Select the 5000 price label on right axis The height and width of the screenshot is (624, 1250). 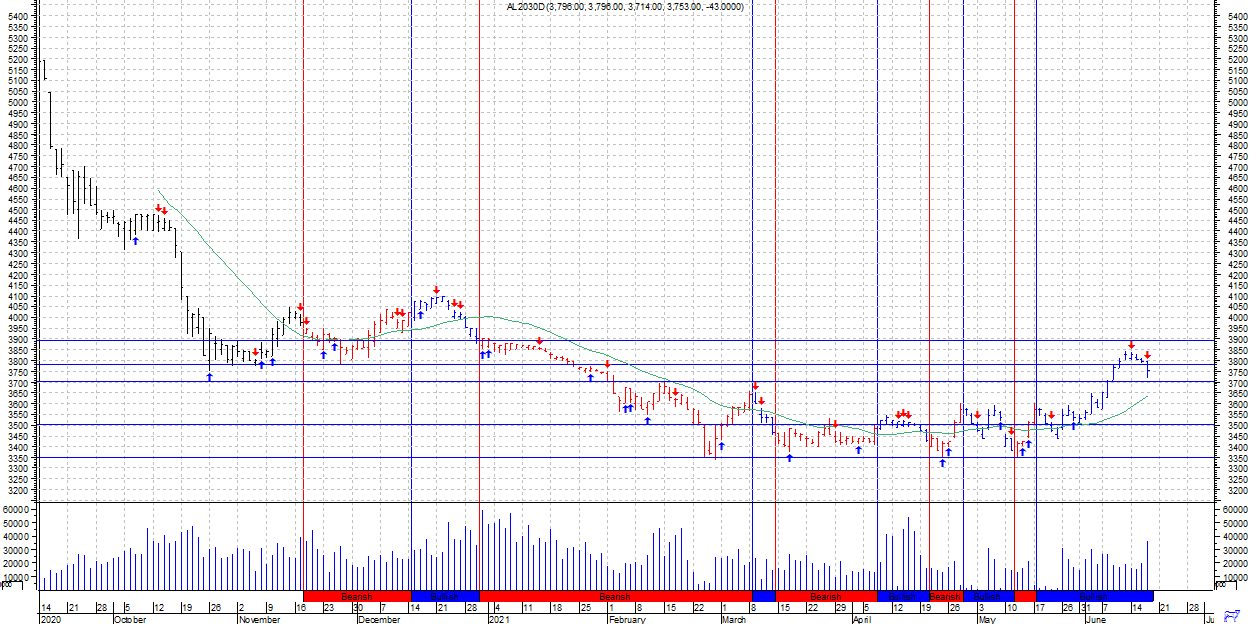1235,102
